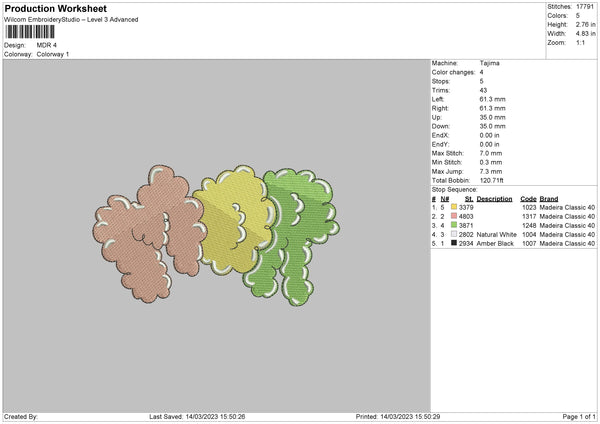600x424 pixels.
Task: Click the Code column header
Action: pyautogui.click(x=528, y=199)
